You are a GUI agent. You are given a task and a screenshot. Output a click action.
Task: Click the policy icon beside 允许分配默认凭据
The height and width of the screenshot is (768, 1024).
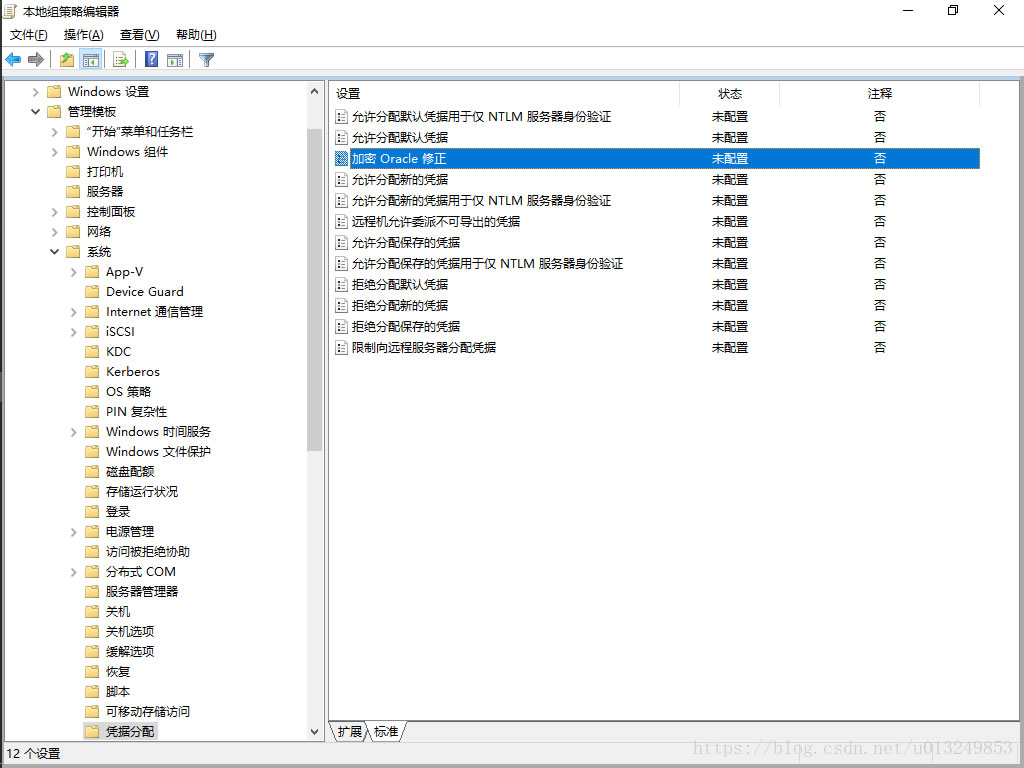click(341, 138)
